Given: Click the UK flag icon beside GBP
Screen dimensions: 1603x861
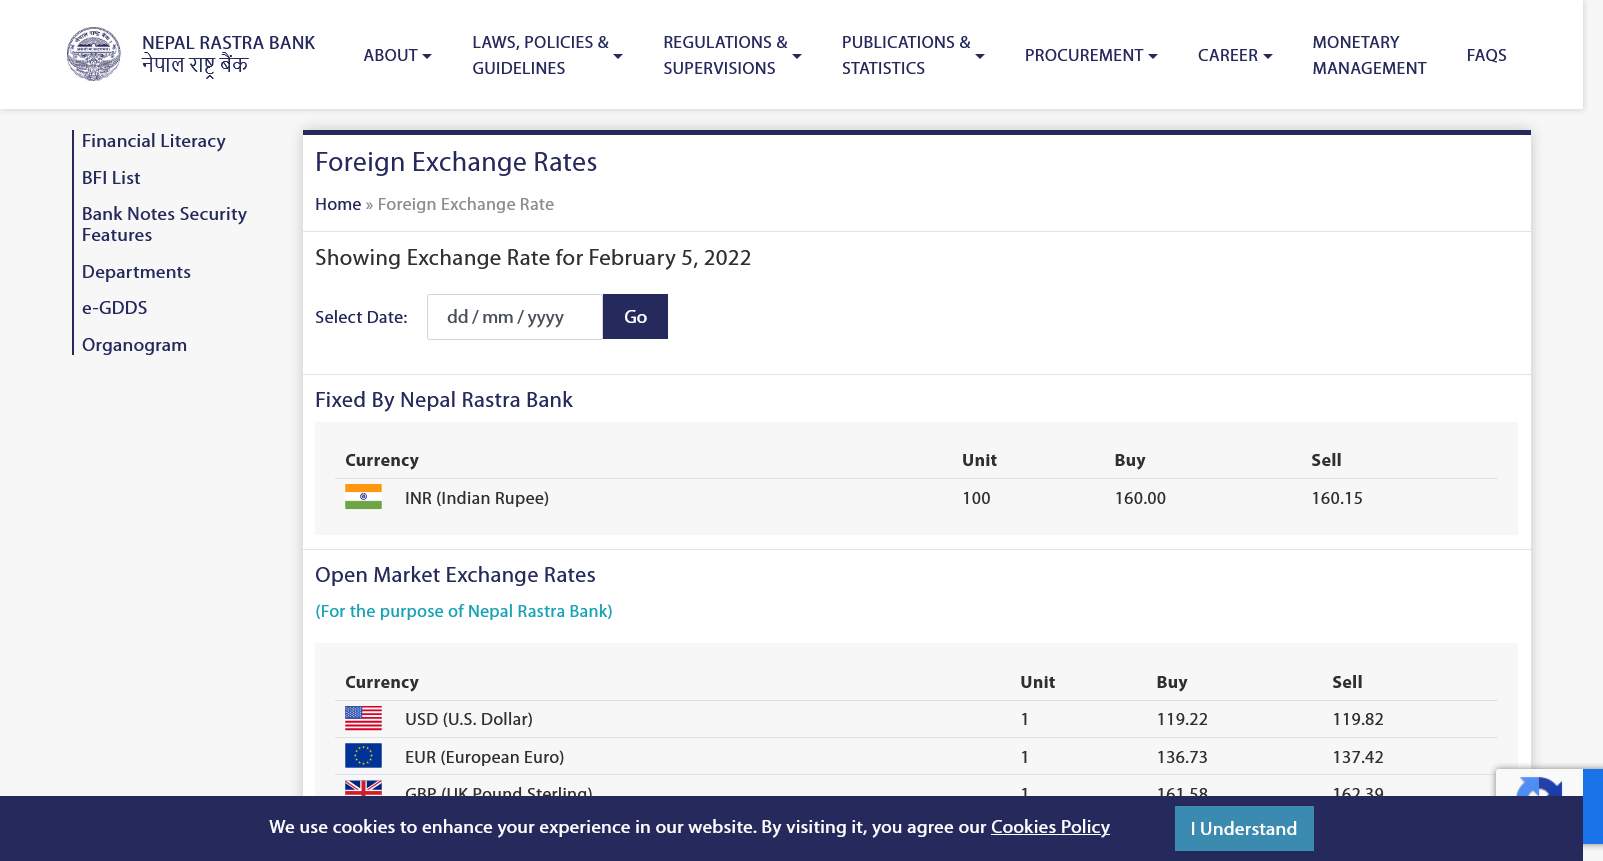Looking at the screenshot, I should [363, 788].
